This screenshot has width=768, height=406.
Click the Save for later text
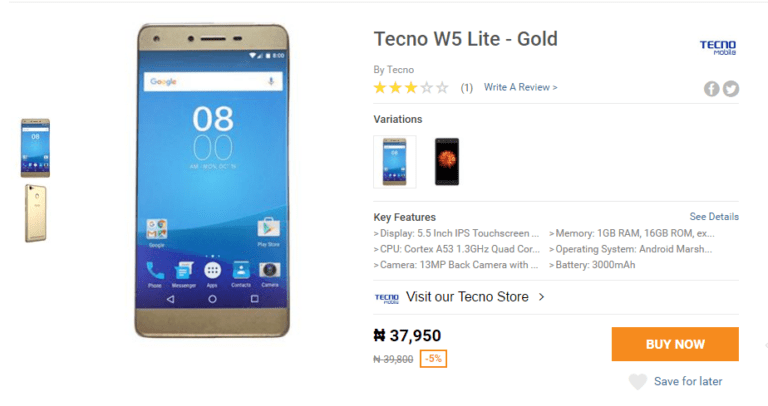(688, 381)
